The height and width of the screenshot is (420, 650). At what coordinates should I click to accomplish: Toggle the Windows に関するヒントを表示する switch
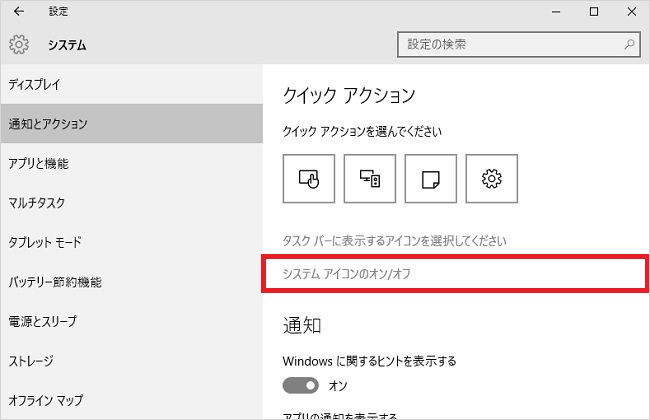[x=301, y=386]
